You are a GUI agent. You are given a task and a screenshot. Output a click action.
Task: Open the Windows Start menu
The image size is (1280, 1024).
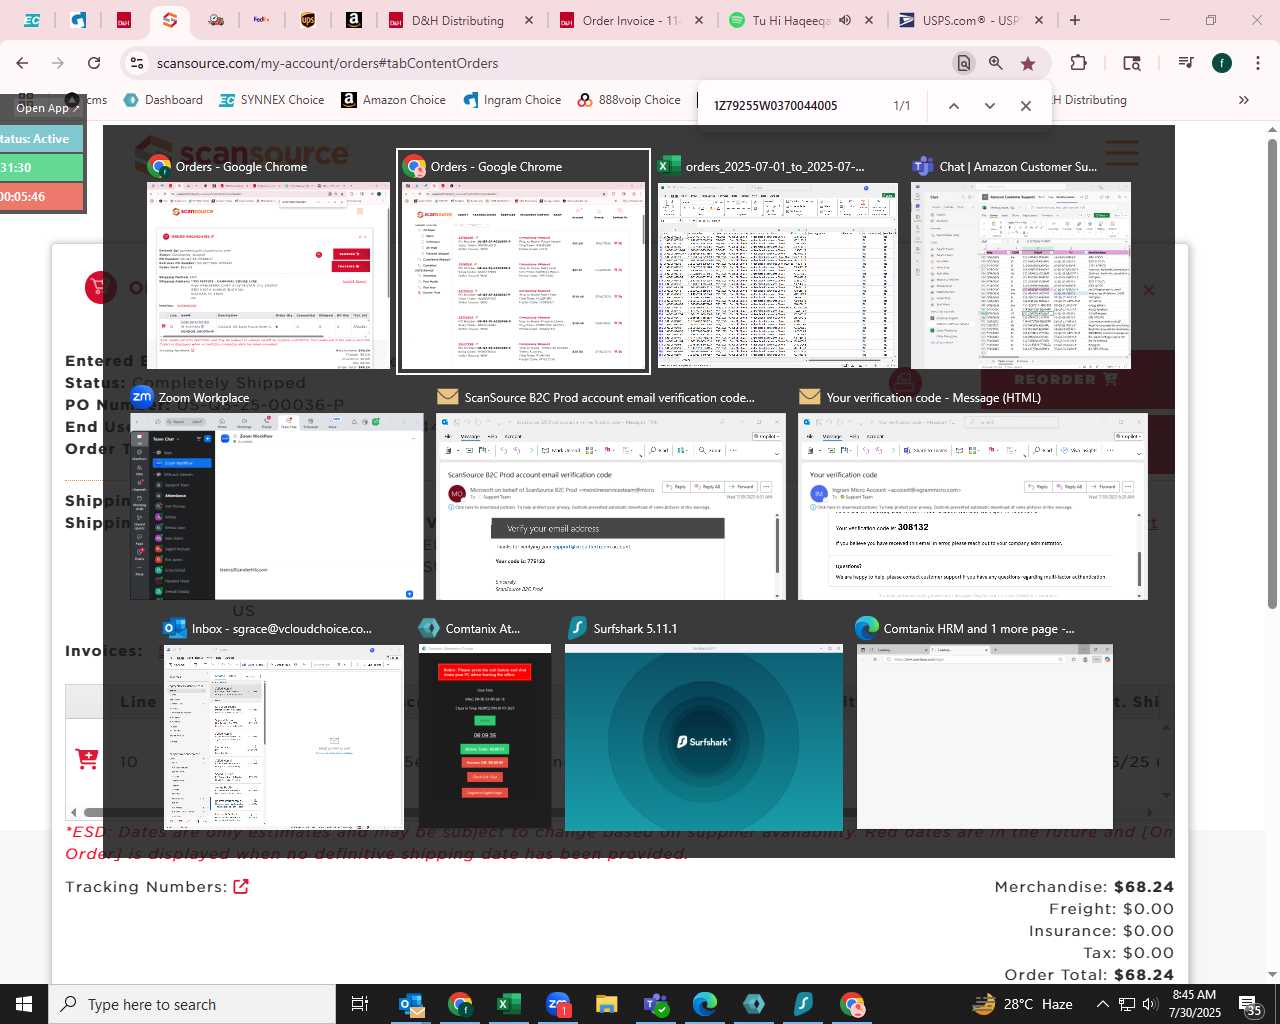(x=24, y=1004)
